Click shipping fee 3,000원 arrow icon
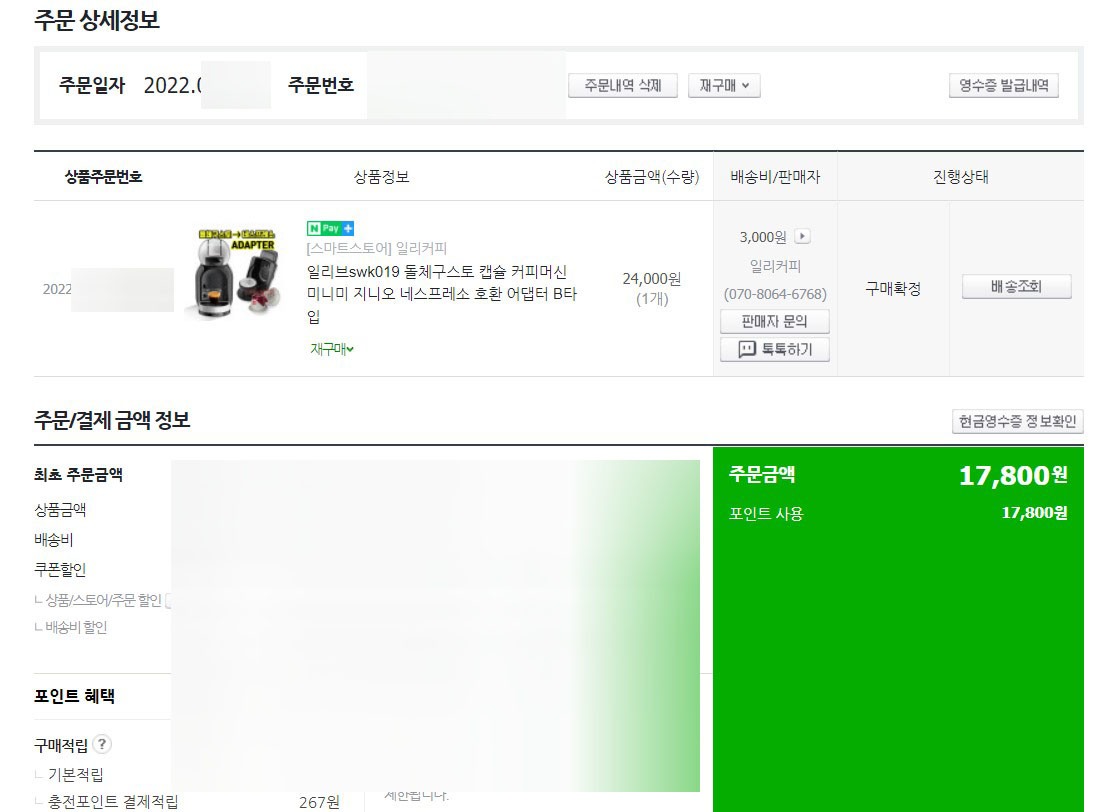This screenshot has width=1117, height=812. tap(802, 236)
